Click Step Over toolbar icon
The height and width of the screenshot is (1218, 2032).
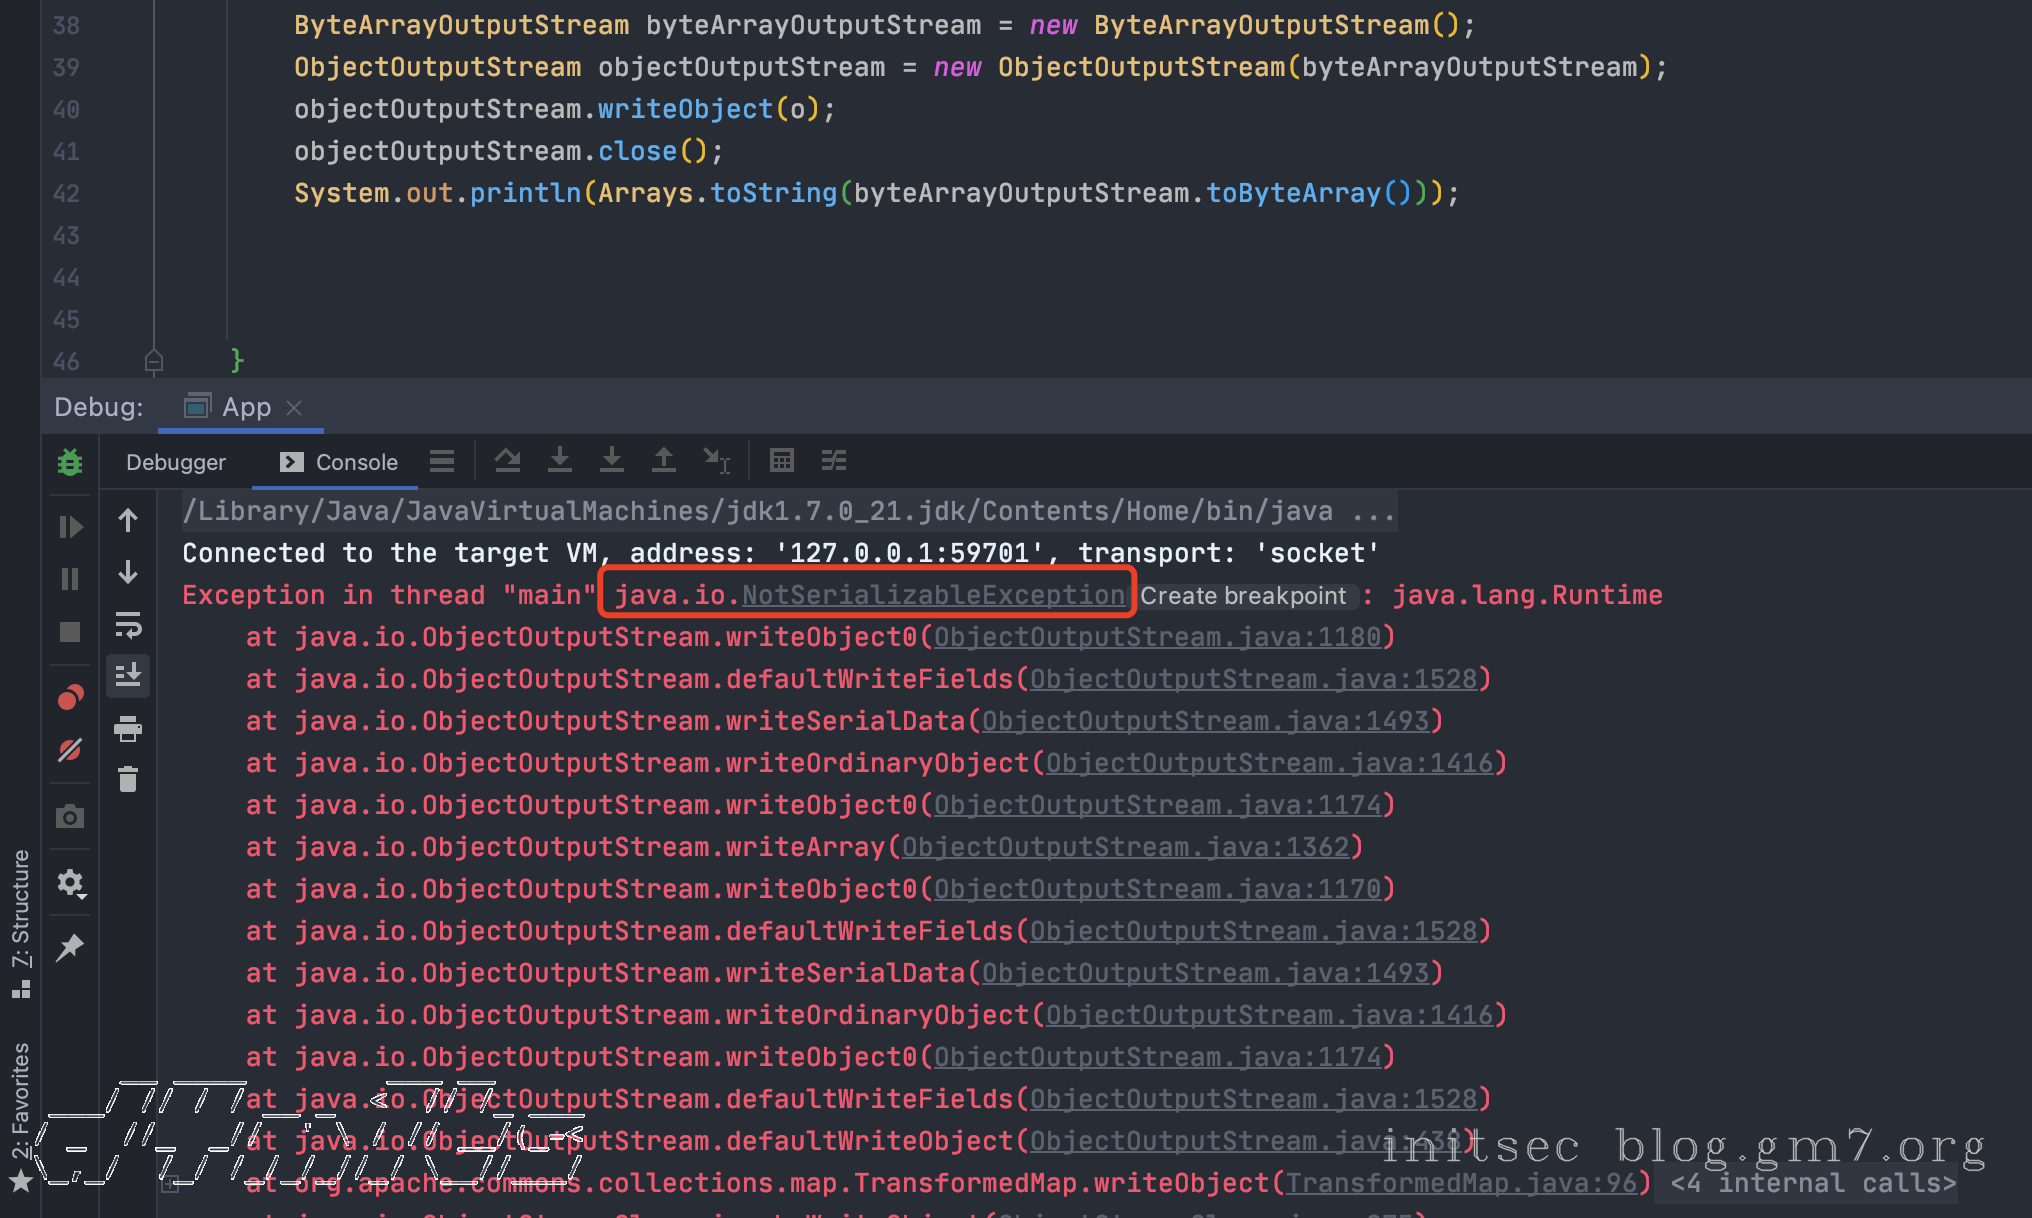pos(508,460)
